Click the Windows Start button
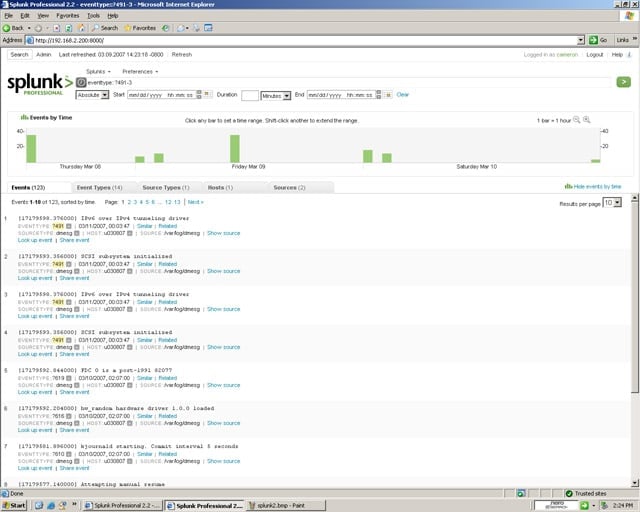 point(14,505)
